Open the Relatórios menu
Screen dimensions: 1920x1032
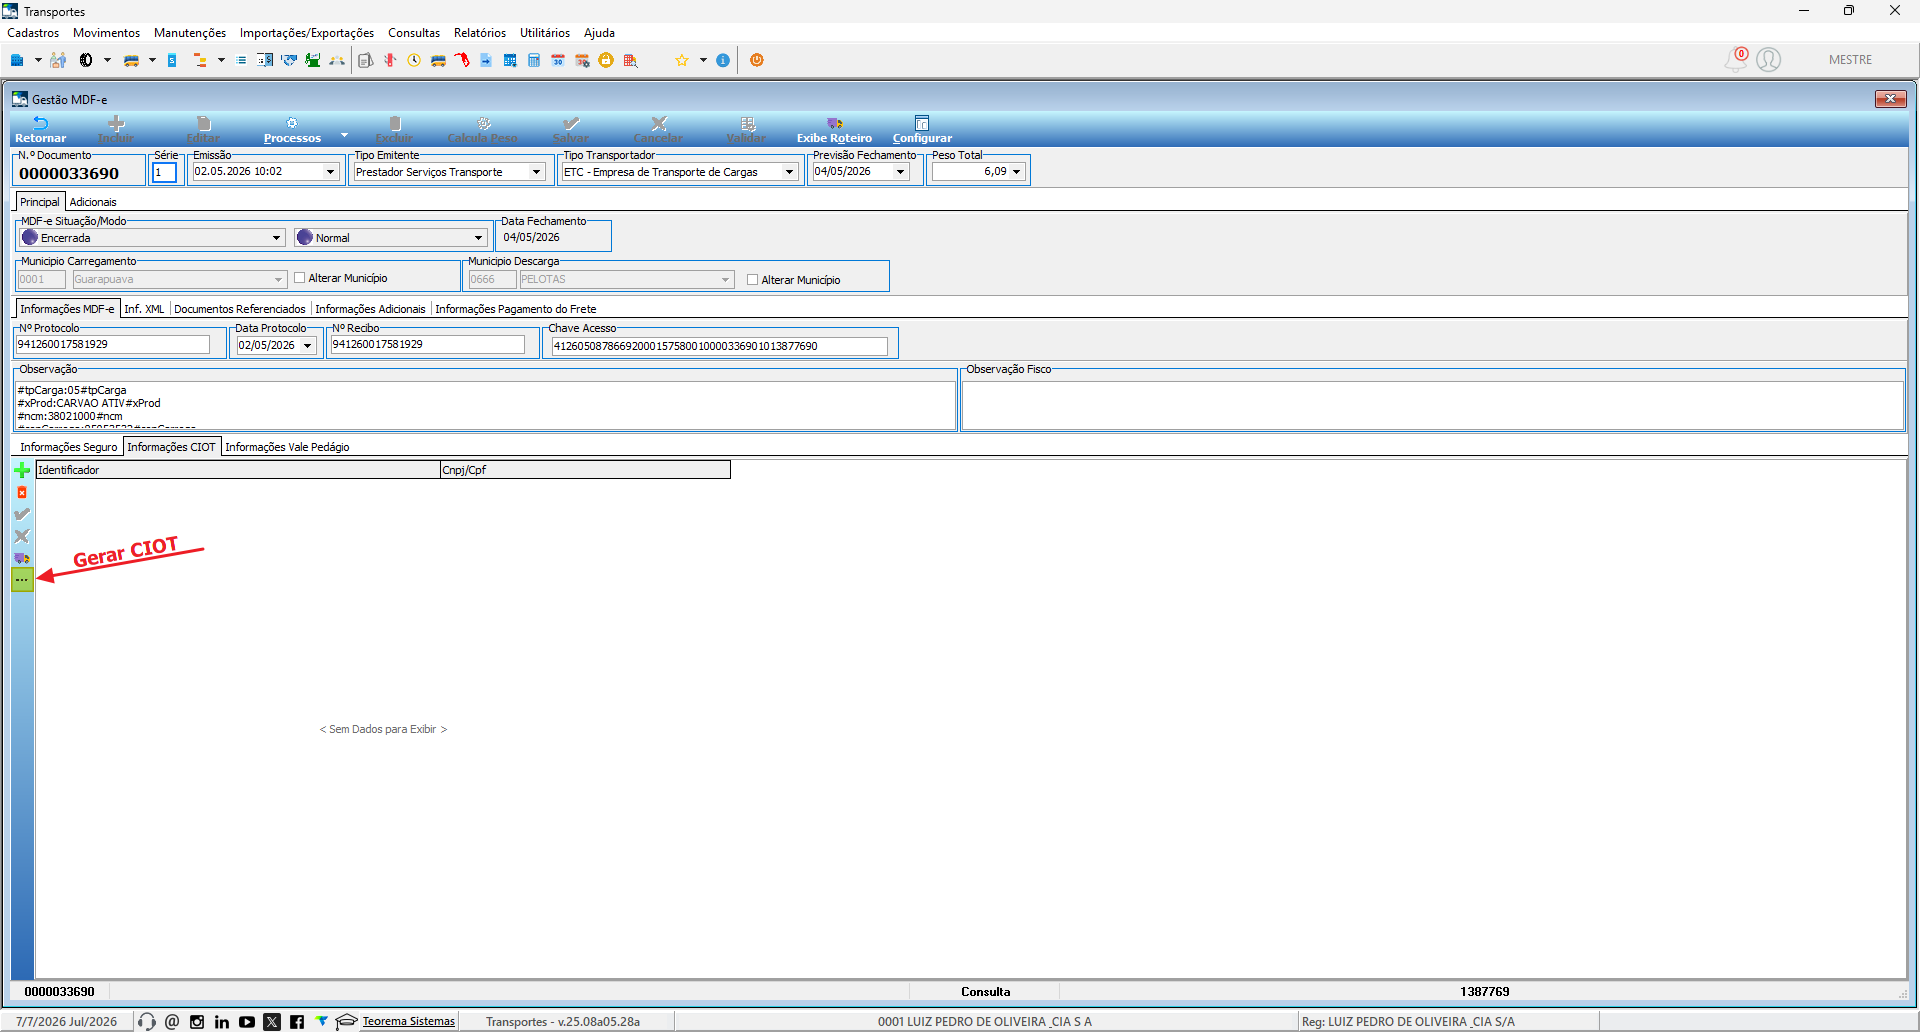coord(480,33)
